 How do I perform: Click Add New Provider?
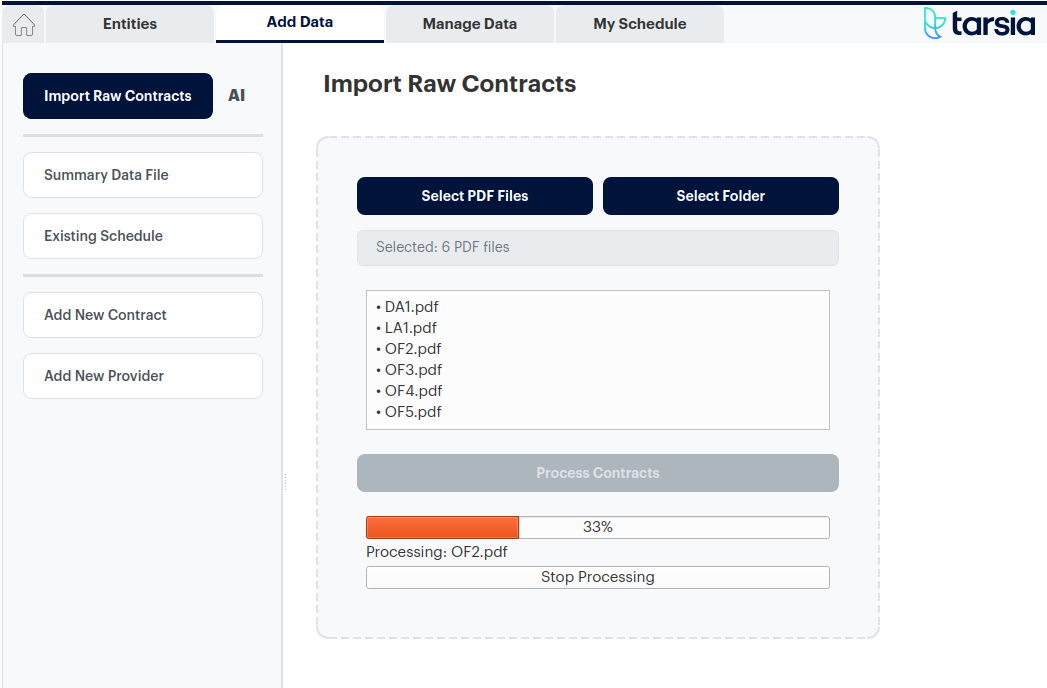[x=142, y=375]
